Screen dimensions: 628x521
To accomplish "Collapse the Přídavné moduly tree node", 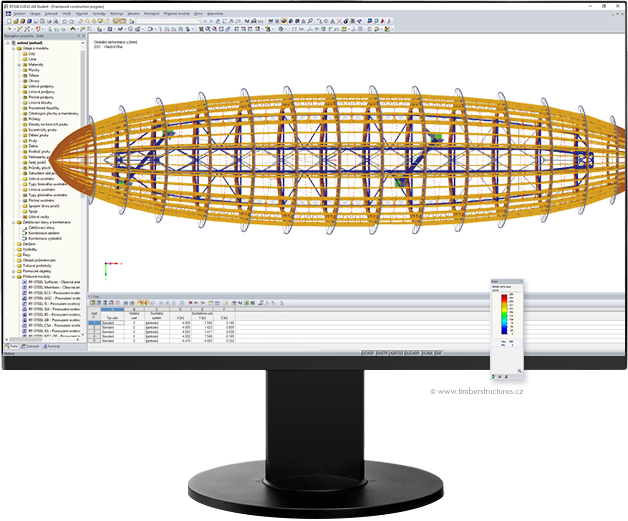I will click(x=13, y=276).
